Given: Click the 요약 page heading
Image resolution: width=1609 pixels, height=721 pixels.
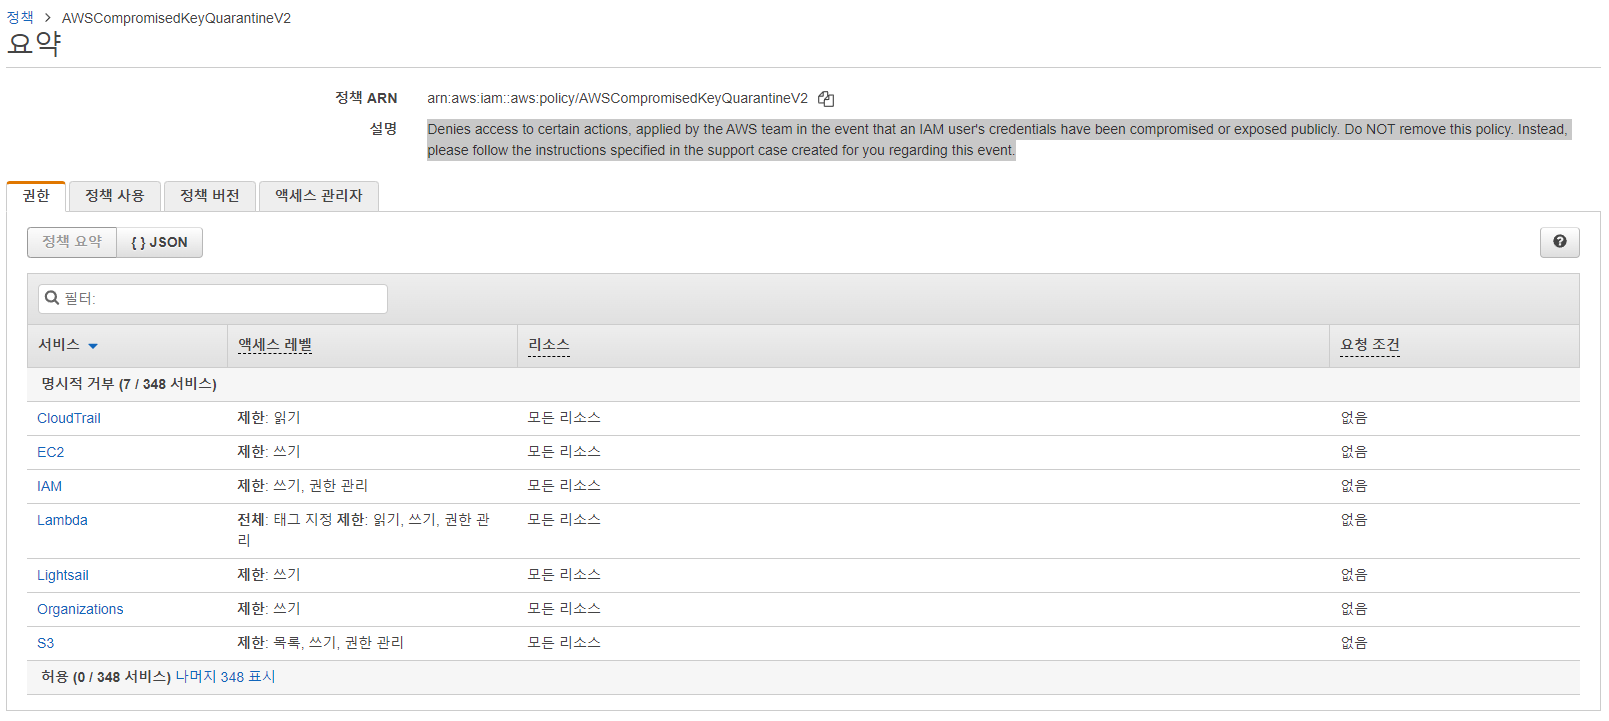Looking at the screenshot, I should click(x=34, y=44).
